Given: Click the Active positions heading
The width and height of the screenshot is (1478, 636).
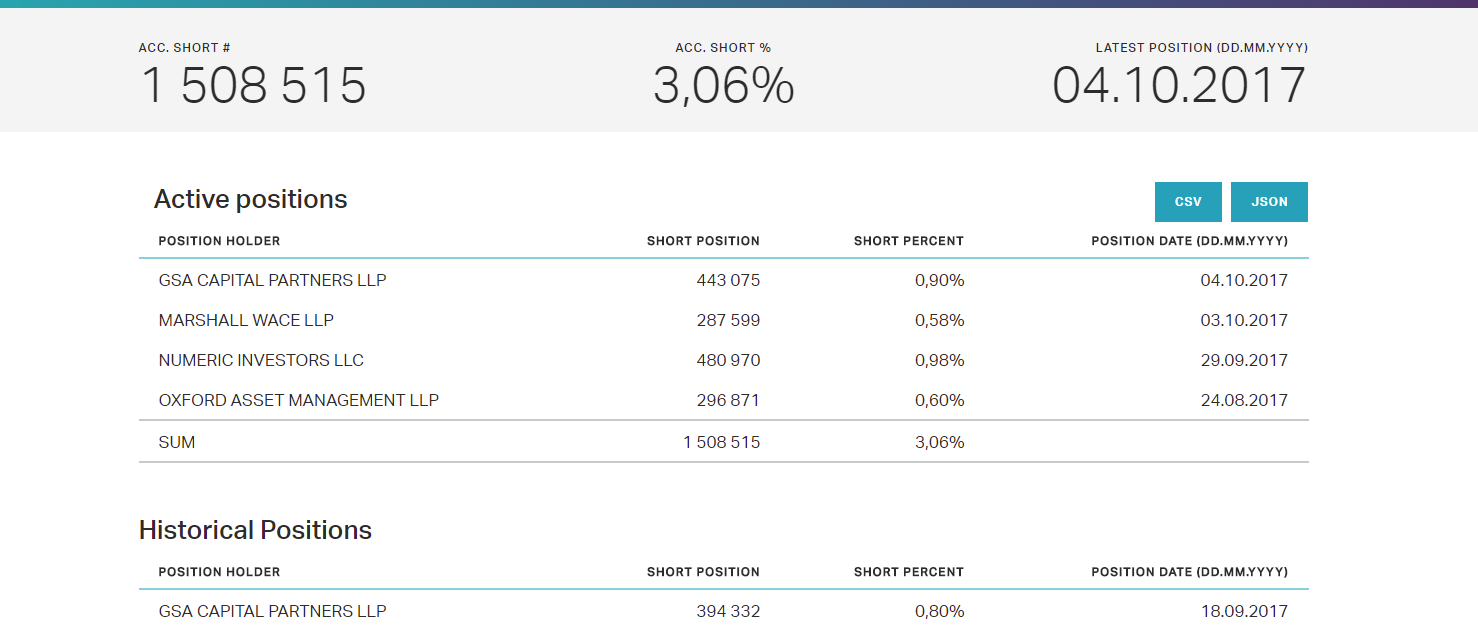Looking at the screenshot, I should pos(250,199).
